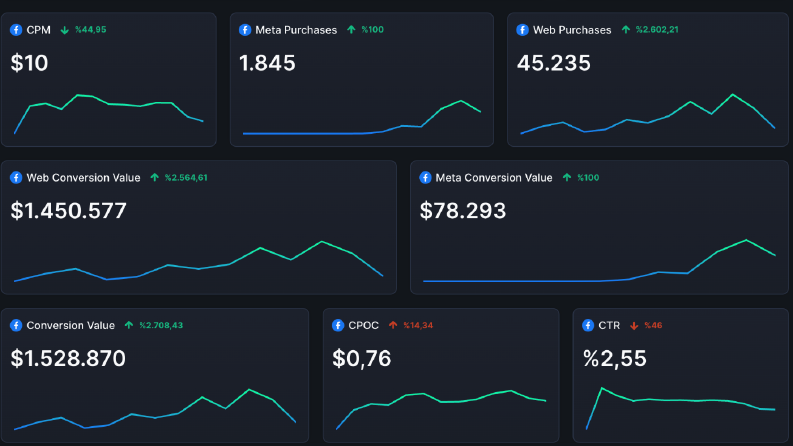Click the CTR sparkline chart

point(681,409)
